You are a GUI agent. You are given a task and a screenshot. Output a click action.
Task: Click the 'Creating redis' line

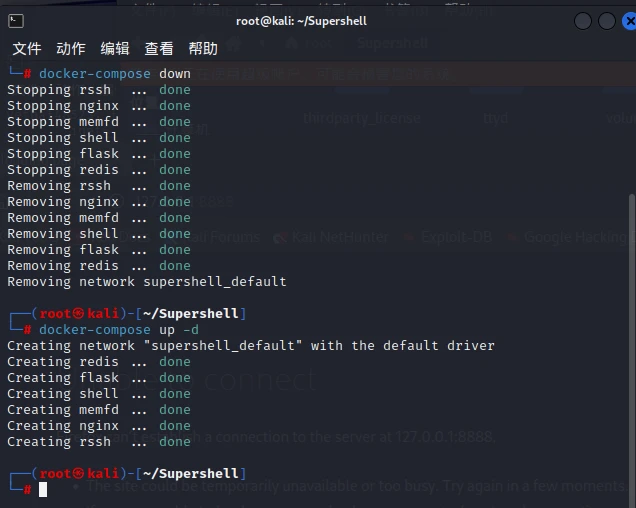(99, 362)
